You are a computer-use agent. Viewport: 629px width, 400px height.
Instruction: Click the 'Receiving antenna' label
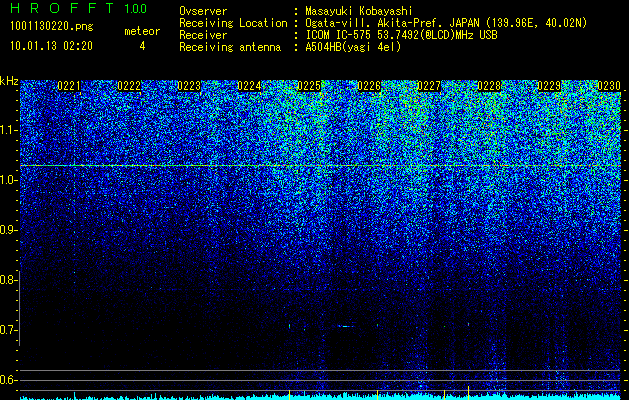pos(230,47)
